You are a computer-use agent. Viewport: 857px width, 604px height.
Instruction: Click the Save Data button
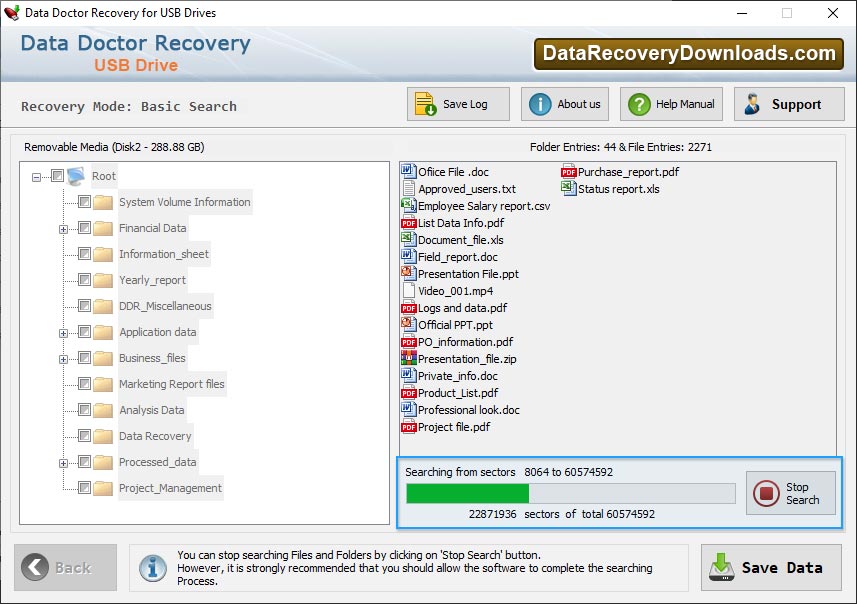click(x=771, y=567)
